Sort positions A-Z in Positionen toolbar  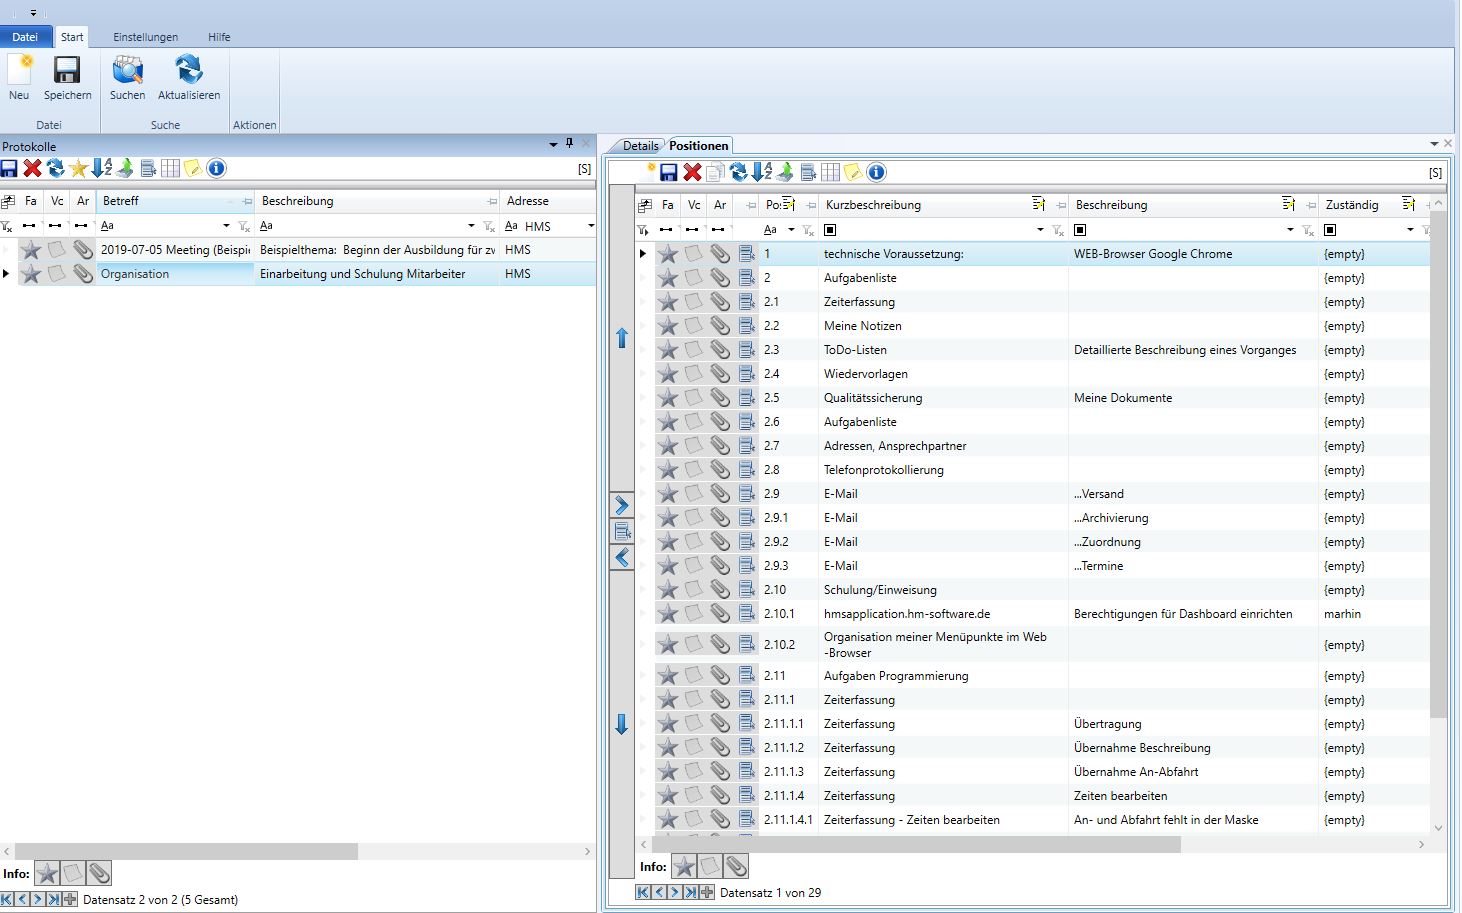point(761,172)
